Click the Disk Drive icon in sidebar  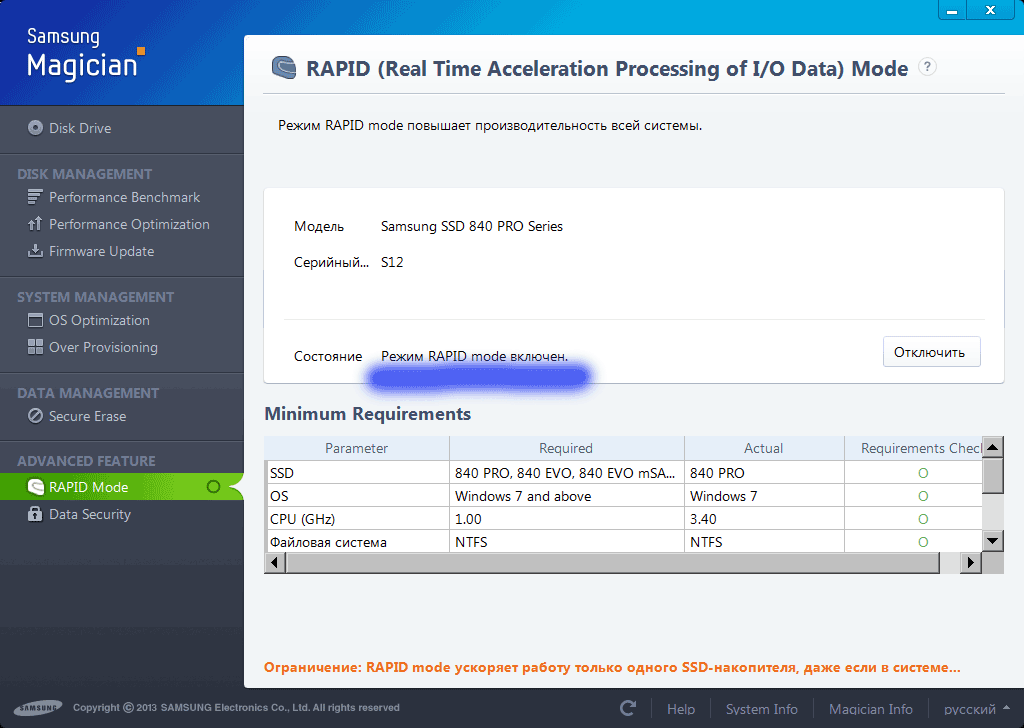pos(35,128)
